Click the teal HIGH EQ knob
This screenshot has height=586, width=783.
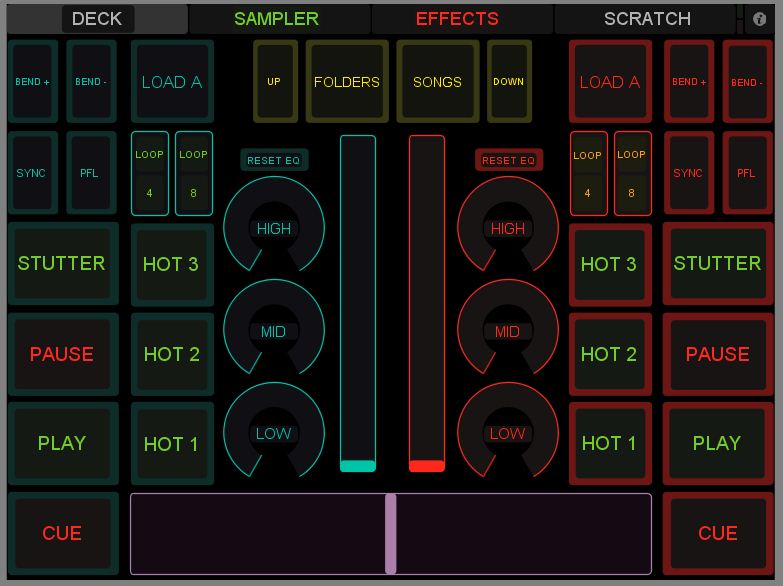274,225
